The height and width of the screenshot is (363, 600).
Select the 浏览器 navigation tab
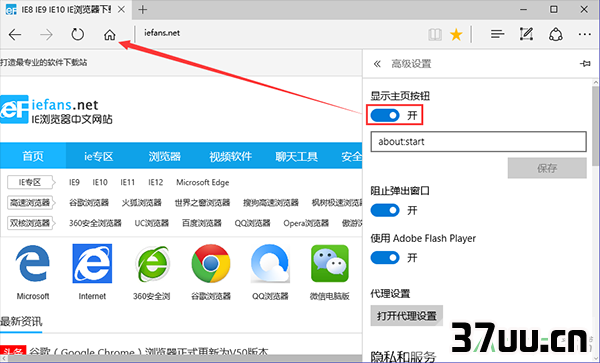tap(165, 156)
